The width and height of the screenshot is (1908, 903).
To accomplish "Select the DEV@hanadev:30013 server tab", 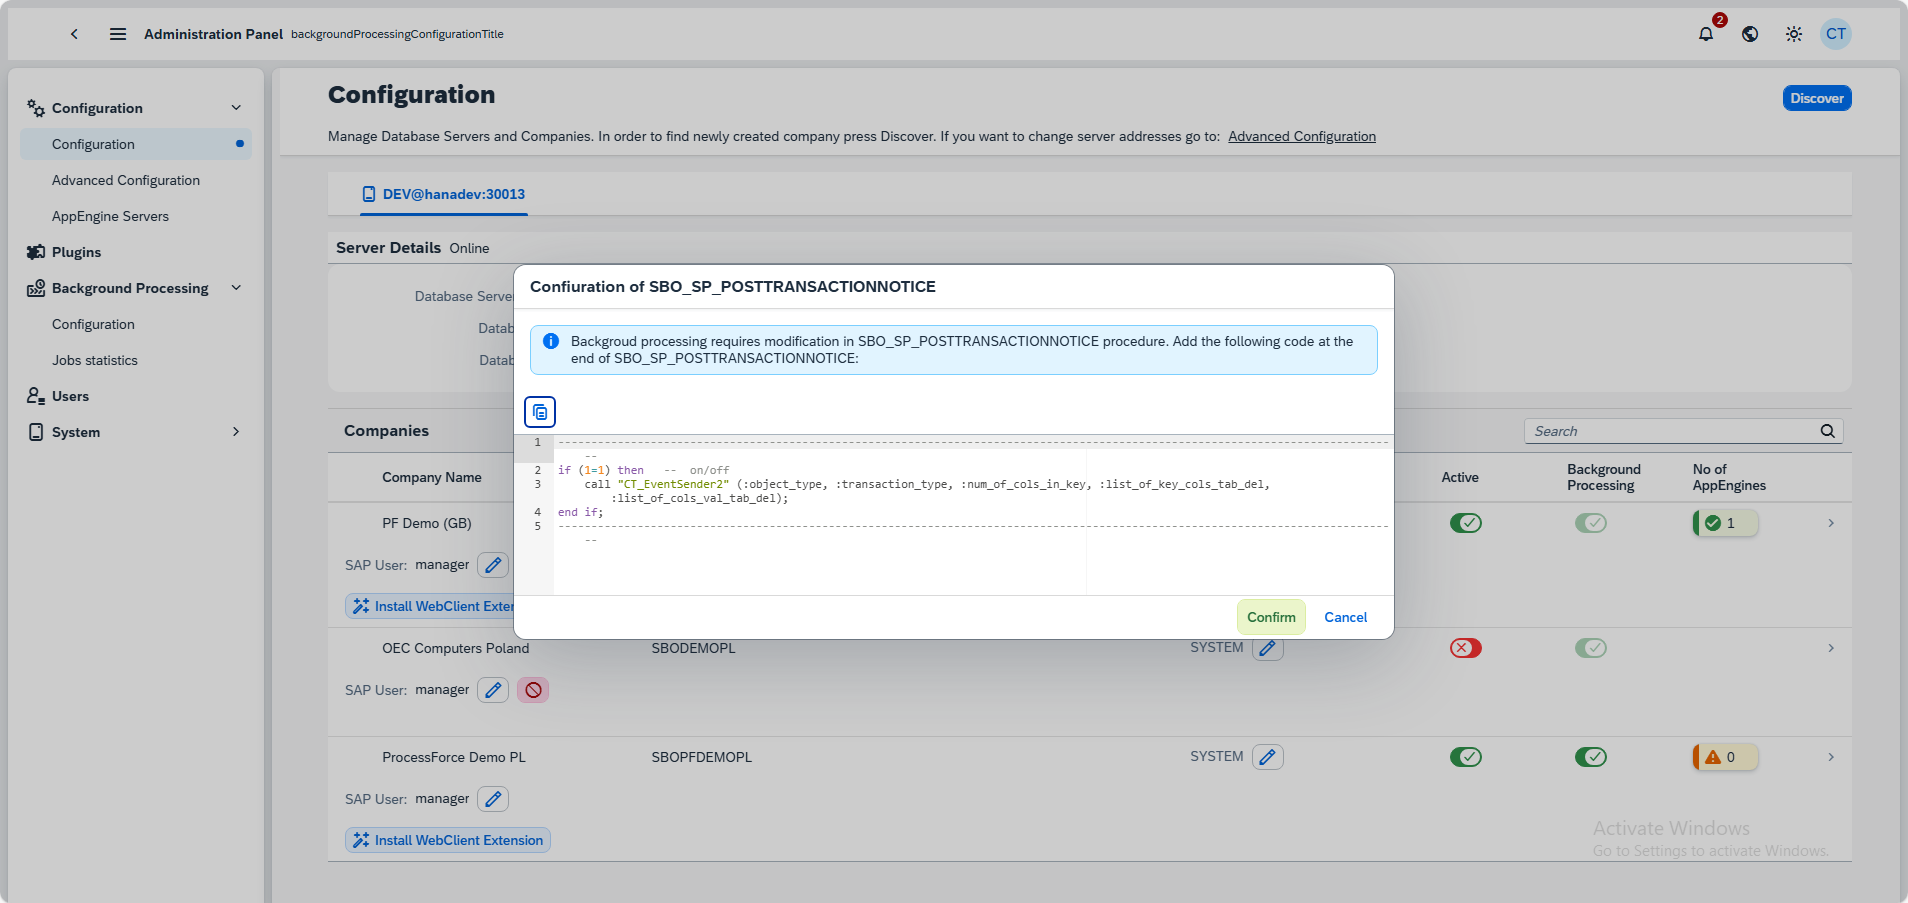I will click(x=444, y=193).
